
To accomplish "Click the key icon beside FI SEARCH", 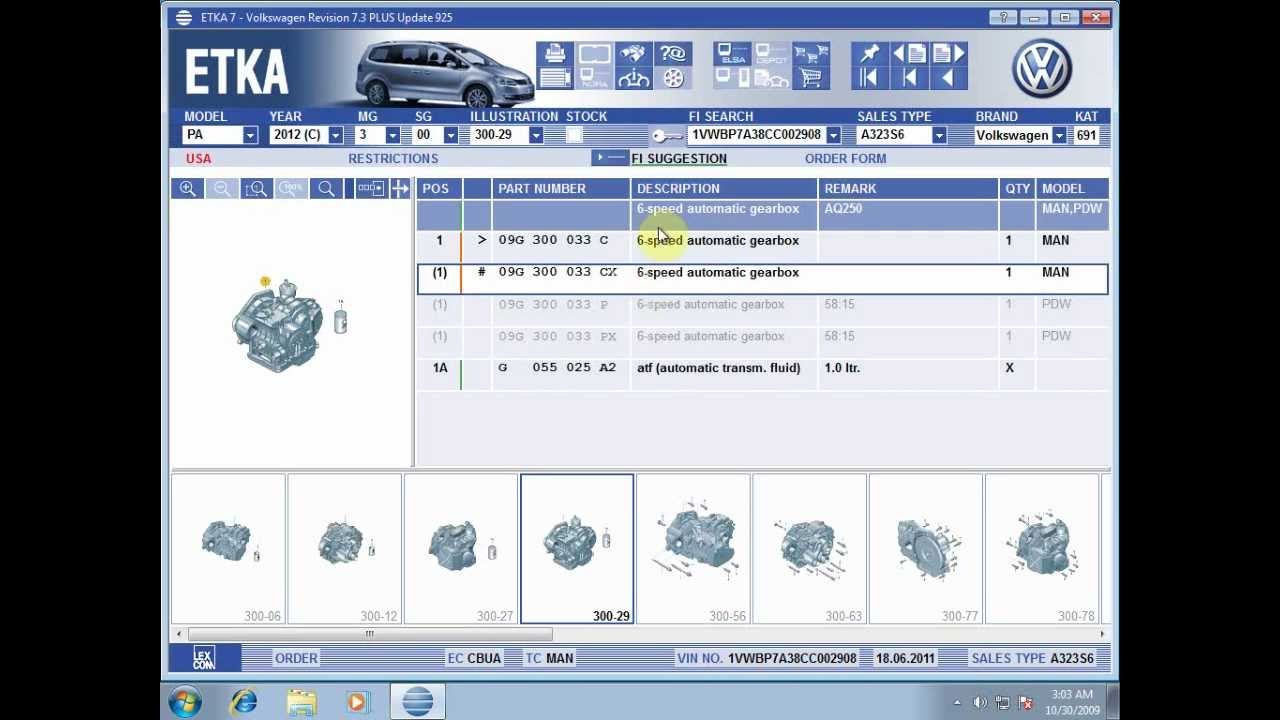I will 667,136.
